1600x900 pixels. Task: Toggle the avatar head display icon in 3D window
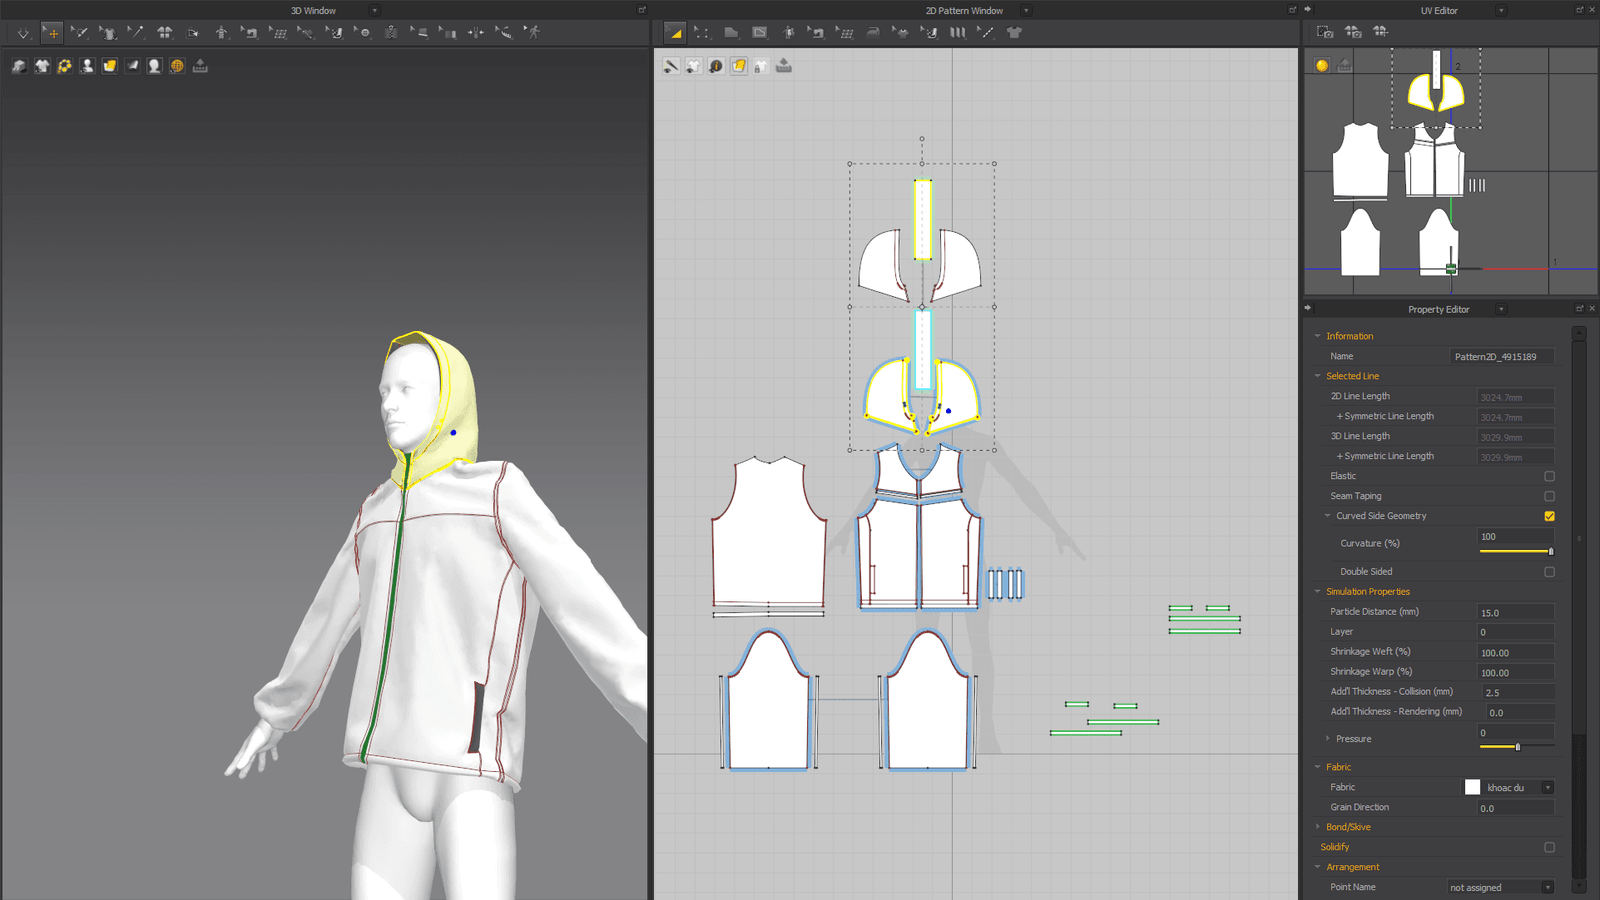click(x=154, y=66)
